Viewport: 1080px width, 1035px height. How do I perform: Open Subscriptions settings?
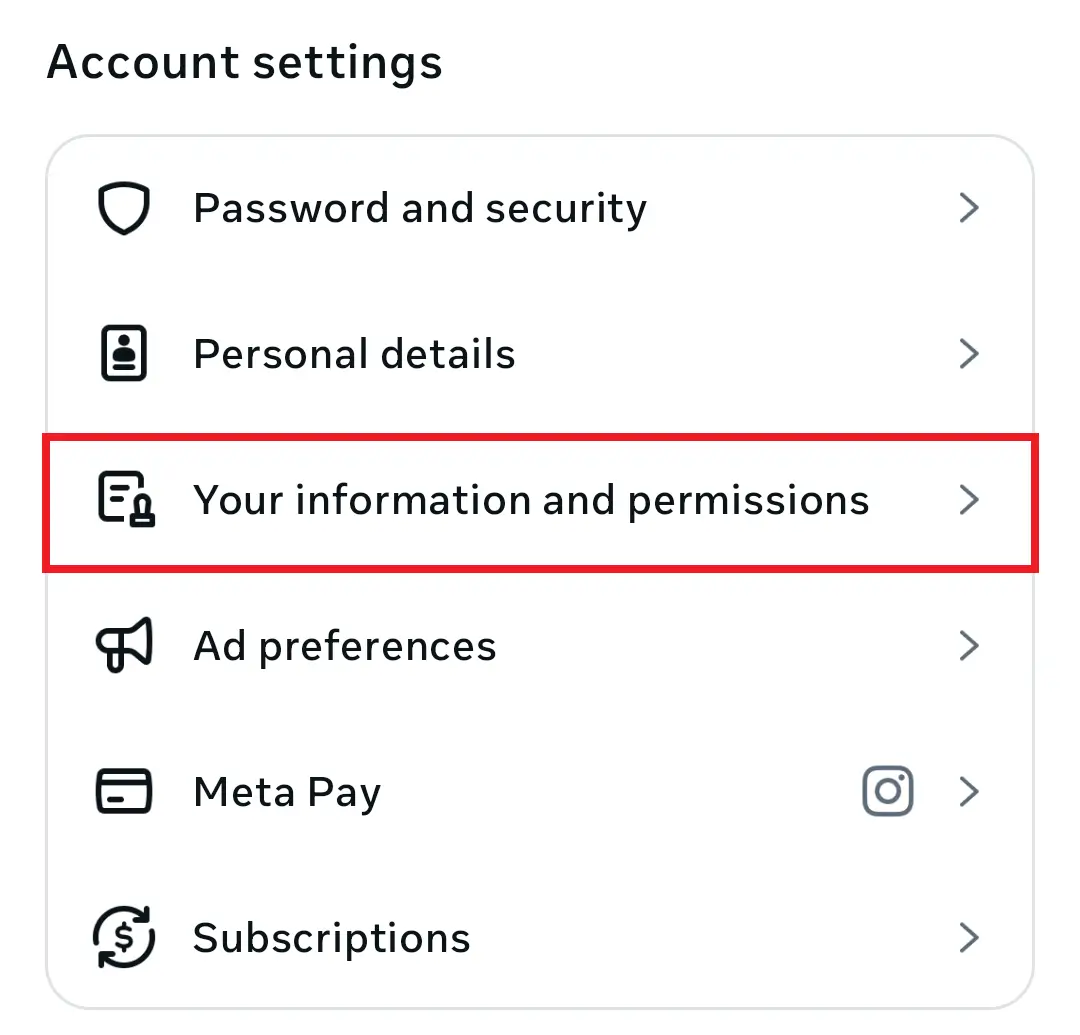pyautogui.click(x=332, y=938)
